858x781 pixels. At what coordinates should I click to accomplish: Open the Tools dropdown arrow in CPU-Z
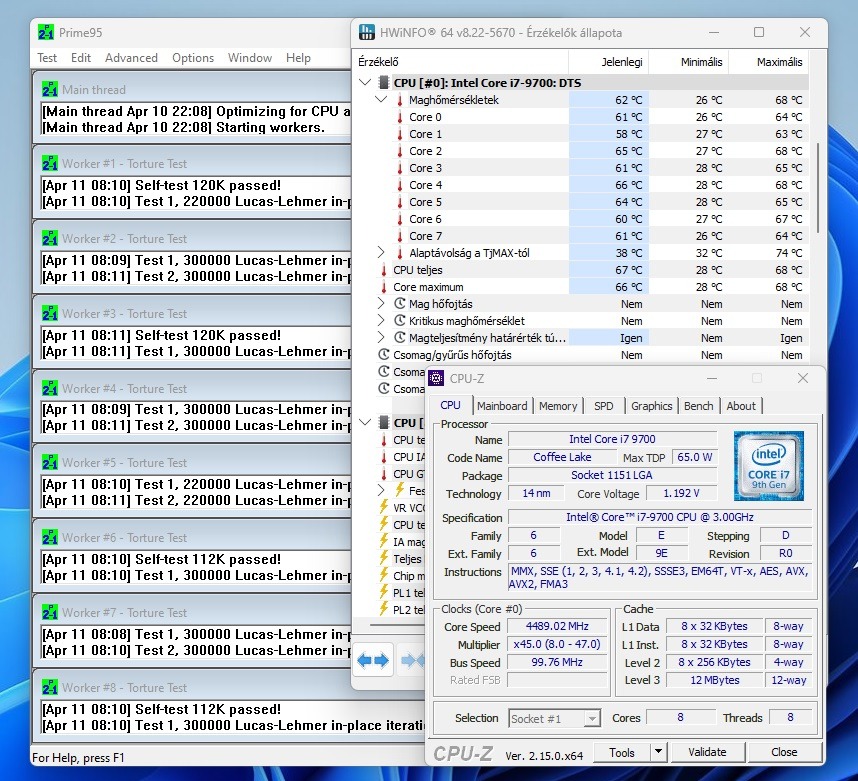click(658, 752)
